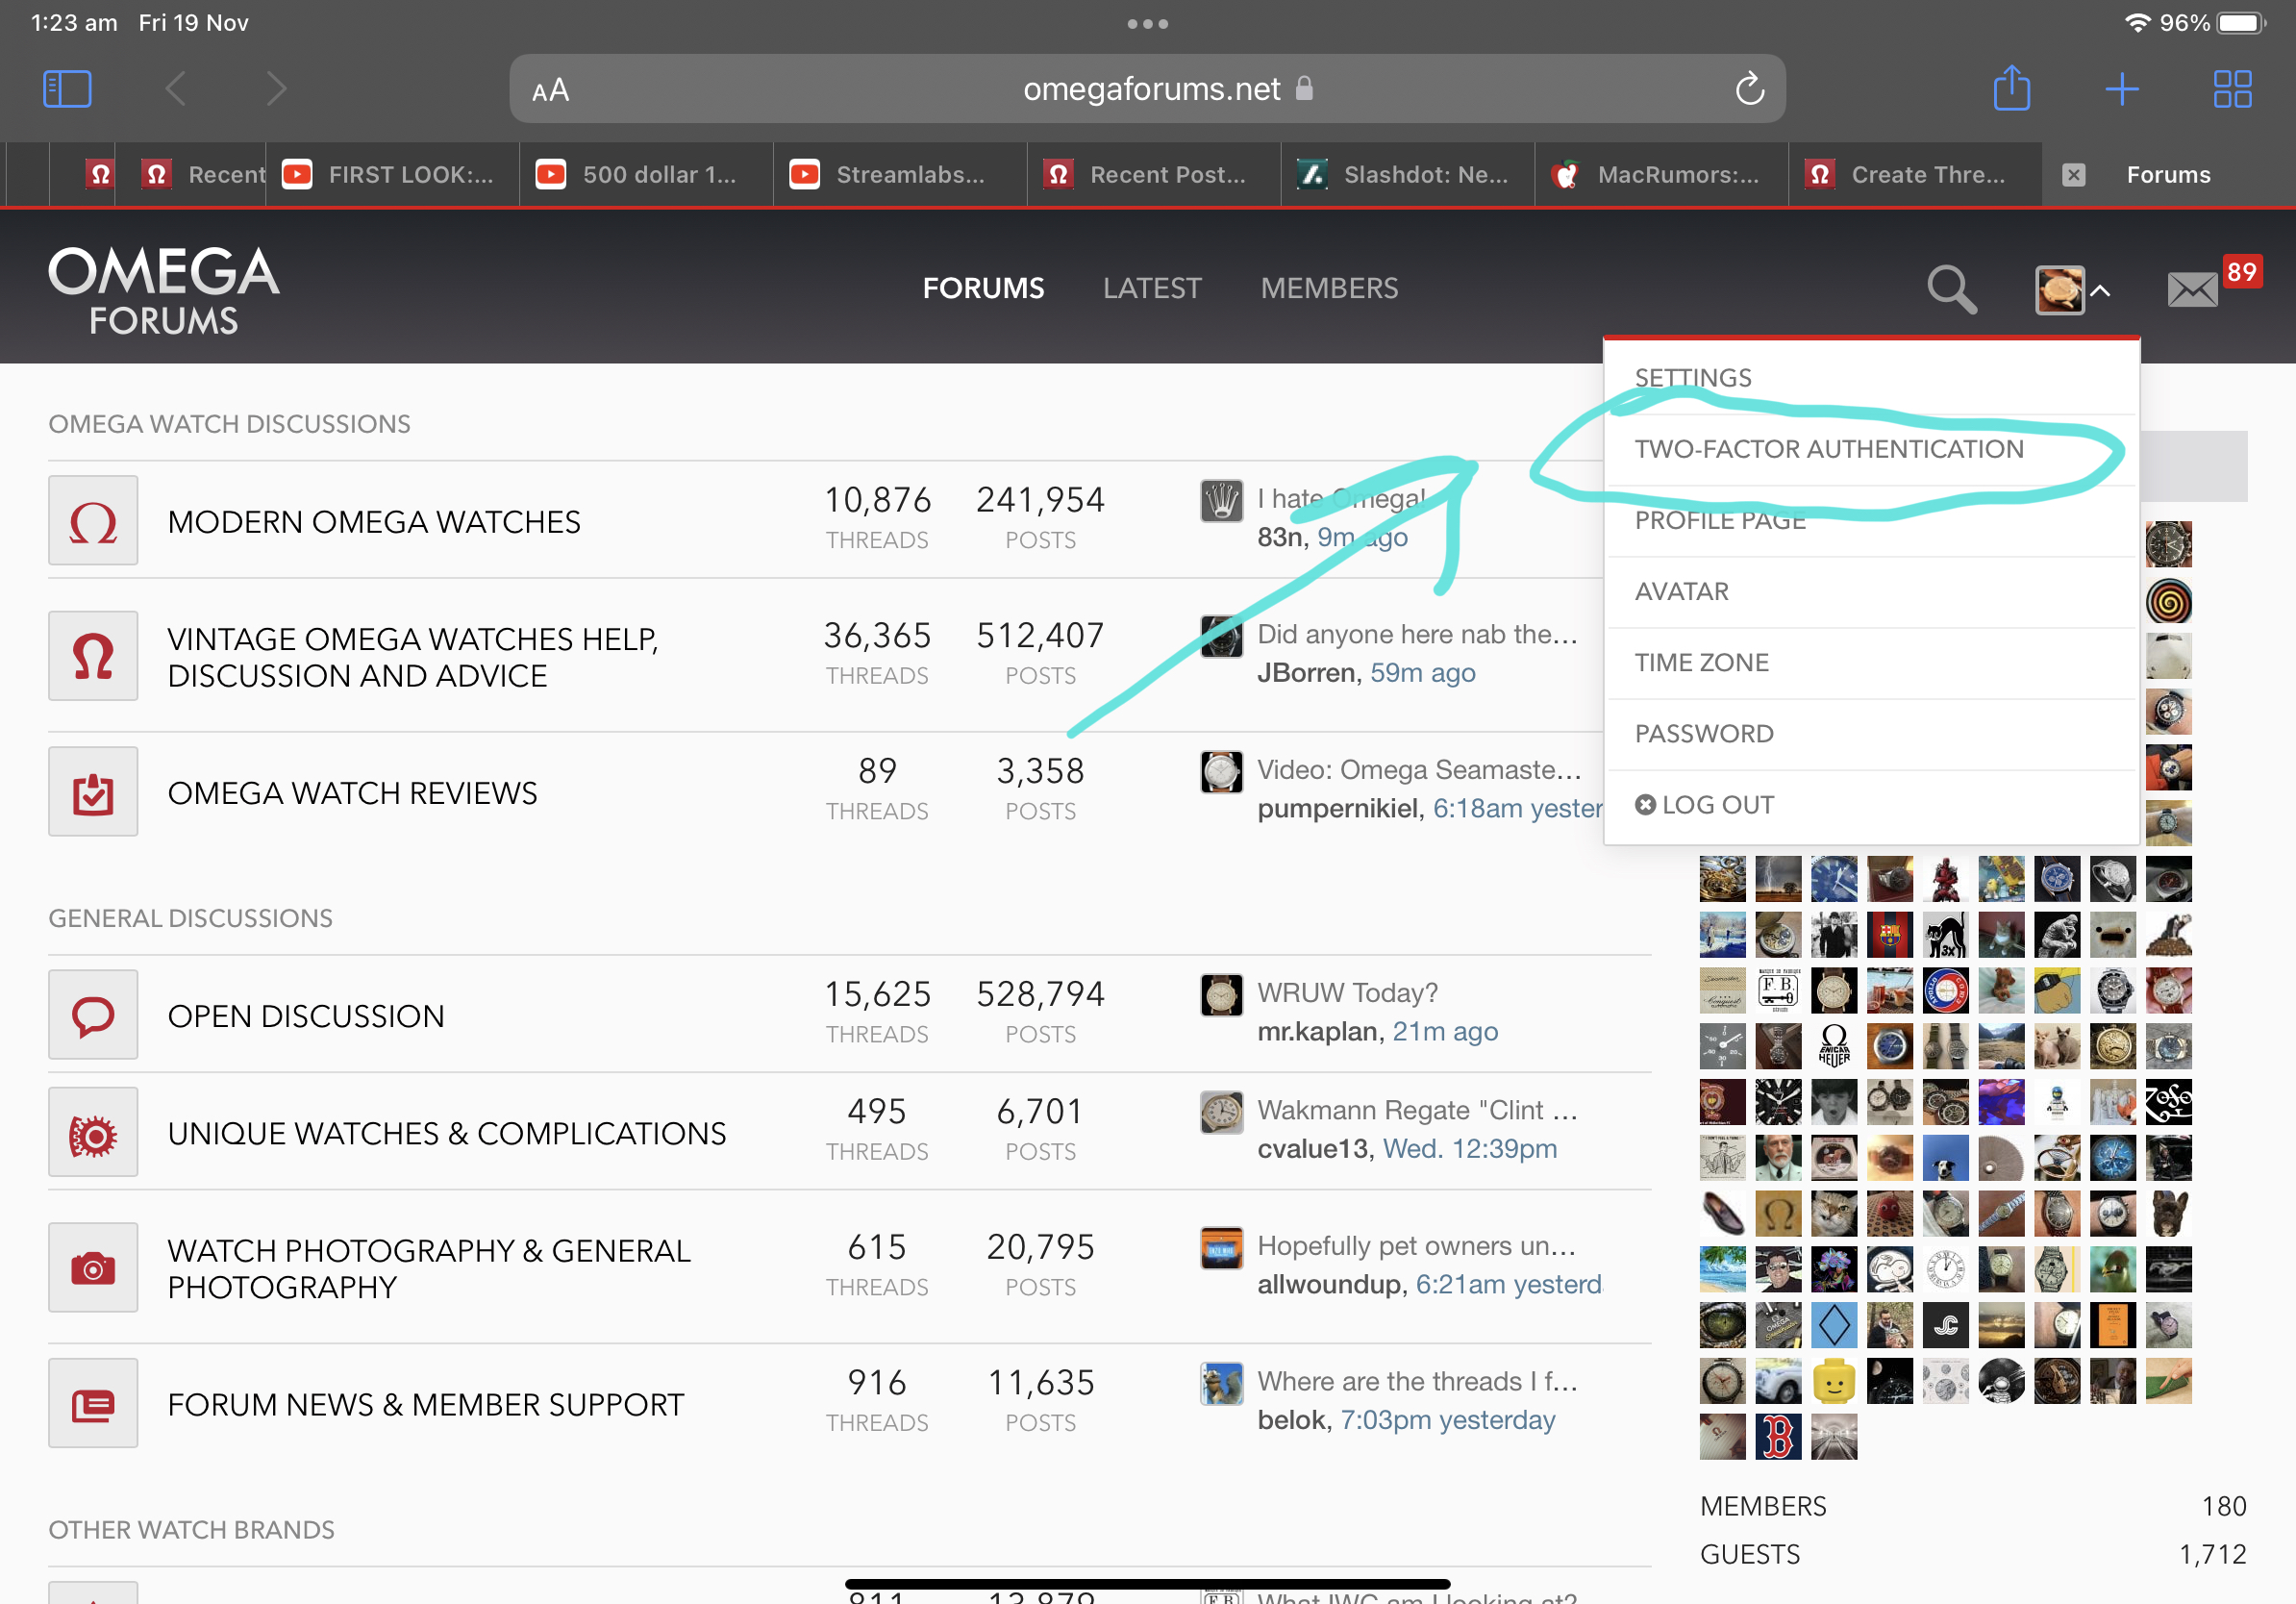Click the omegaforums.net address bar
Screen dimensions: 2296x1604
click(1150, 89)
